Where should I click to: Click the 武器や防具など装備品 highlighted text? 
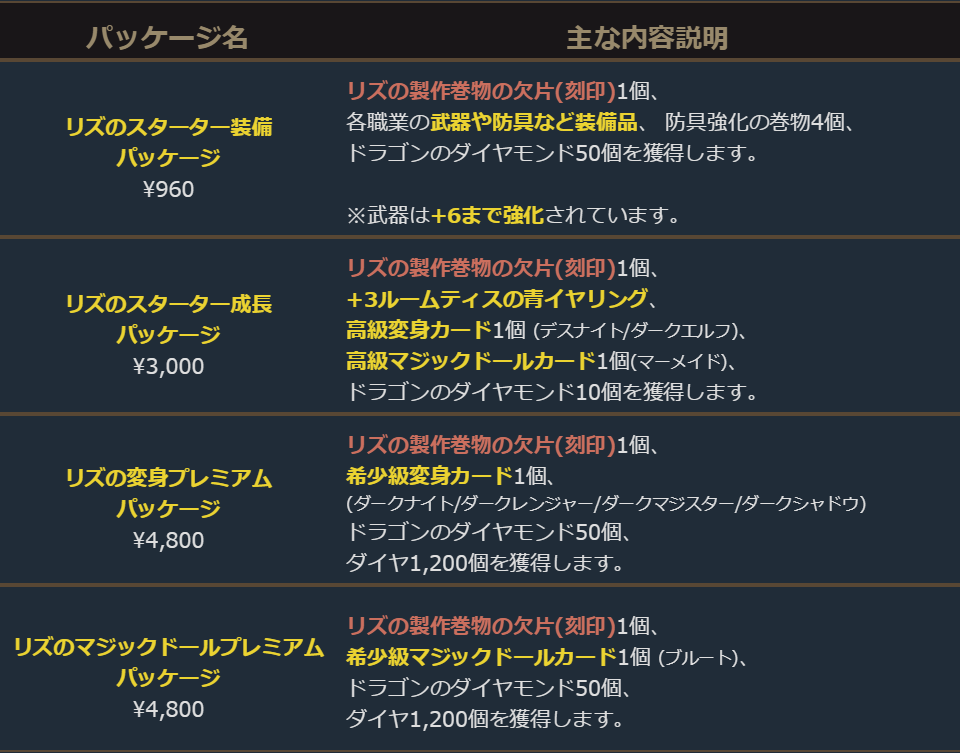(534, 123)
